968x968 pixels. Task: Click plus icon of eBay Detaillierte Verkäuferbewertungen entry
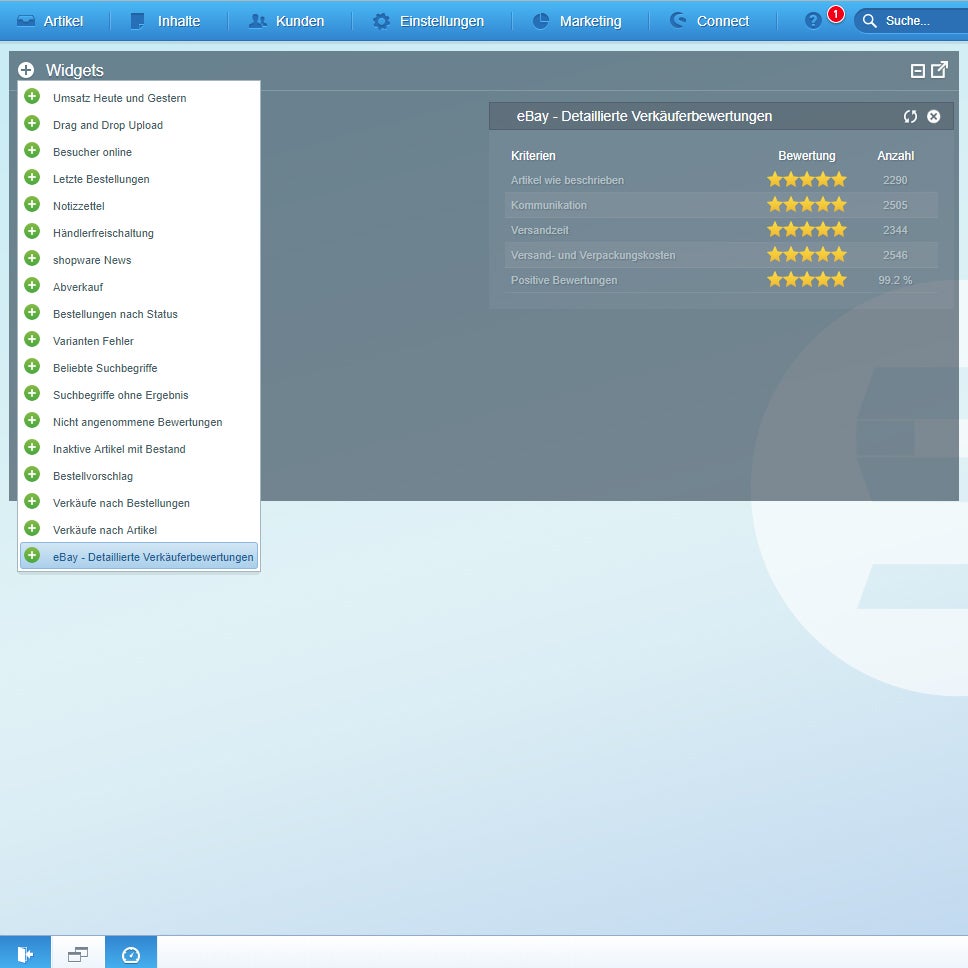coord(32,556)
